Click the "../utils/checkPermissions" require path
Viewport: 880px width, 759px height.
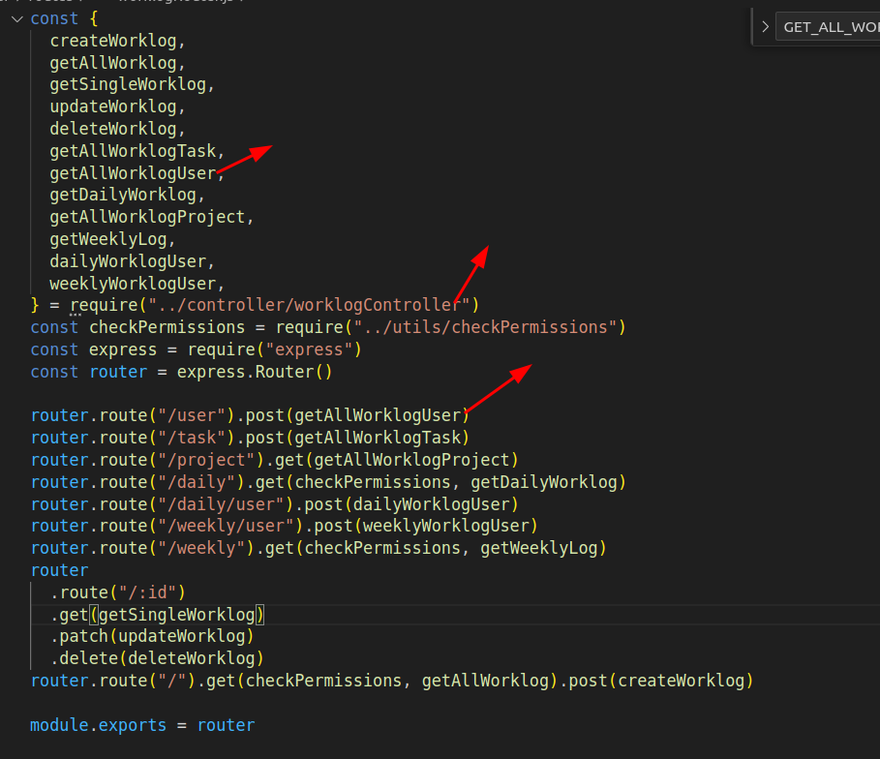(x=450, y=327)
